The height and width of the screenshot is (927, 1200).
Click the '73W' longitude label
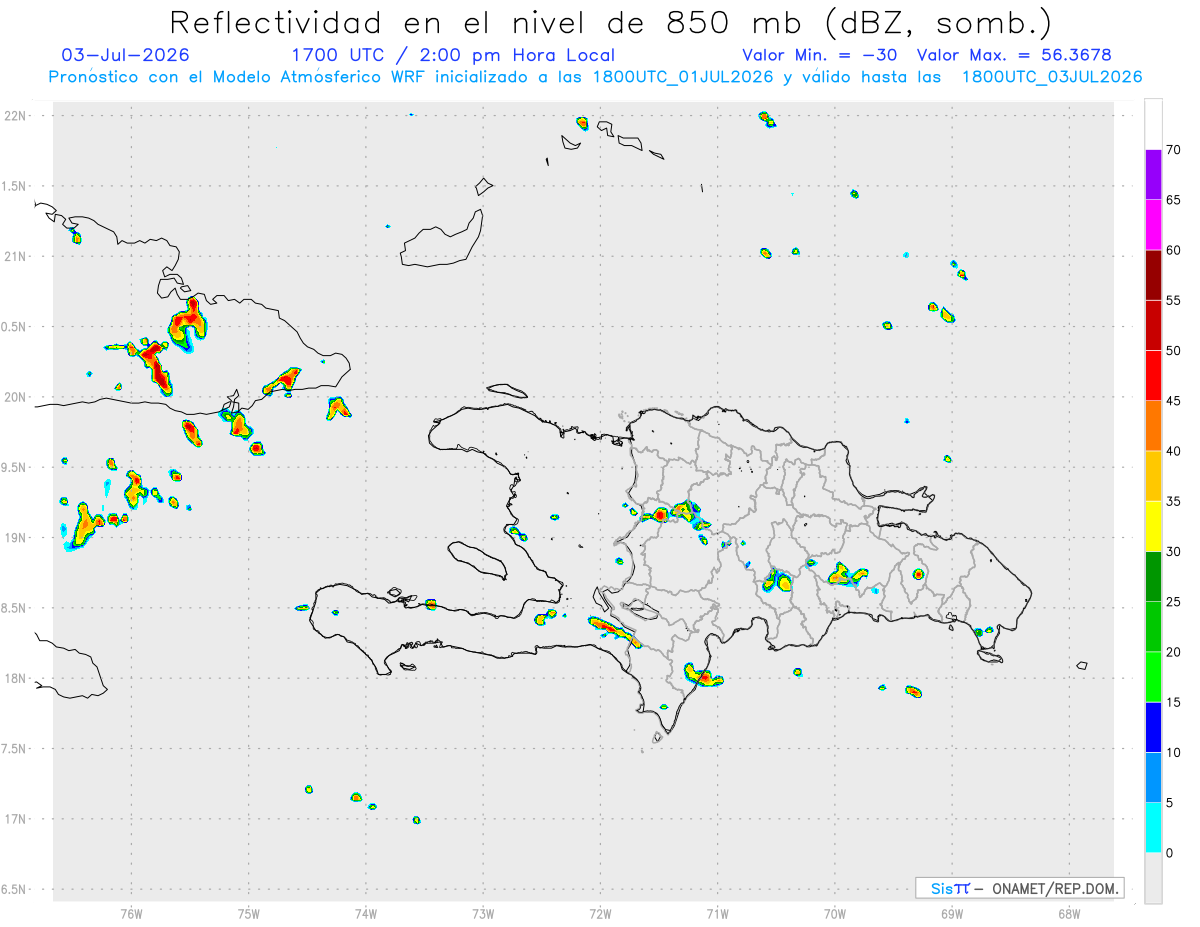(x=483, y=914)
